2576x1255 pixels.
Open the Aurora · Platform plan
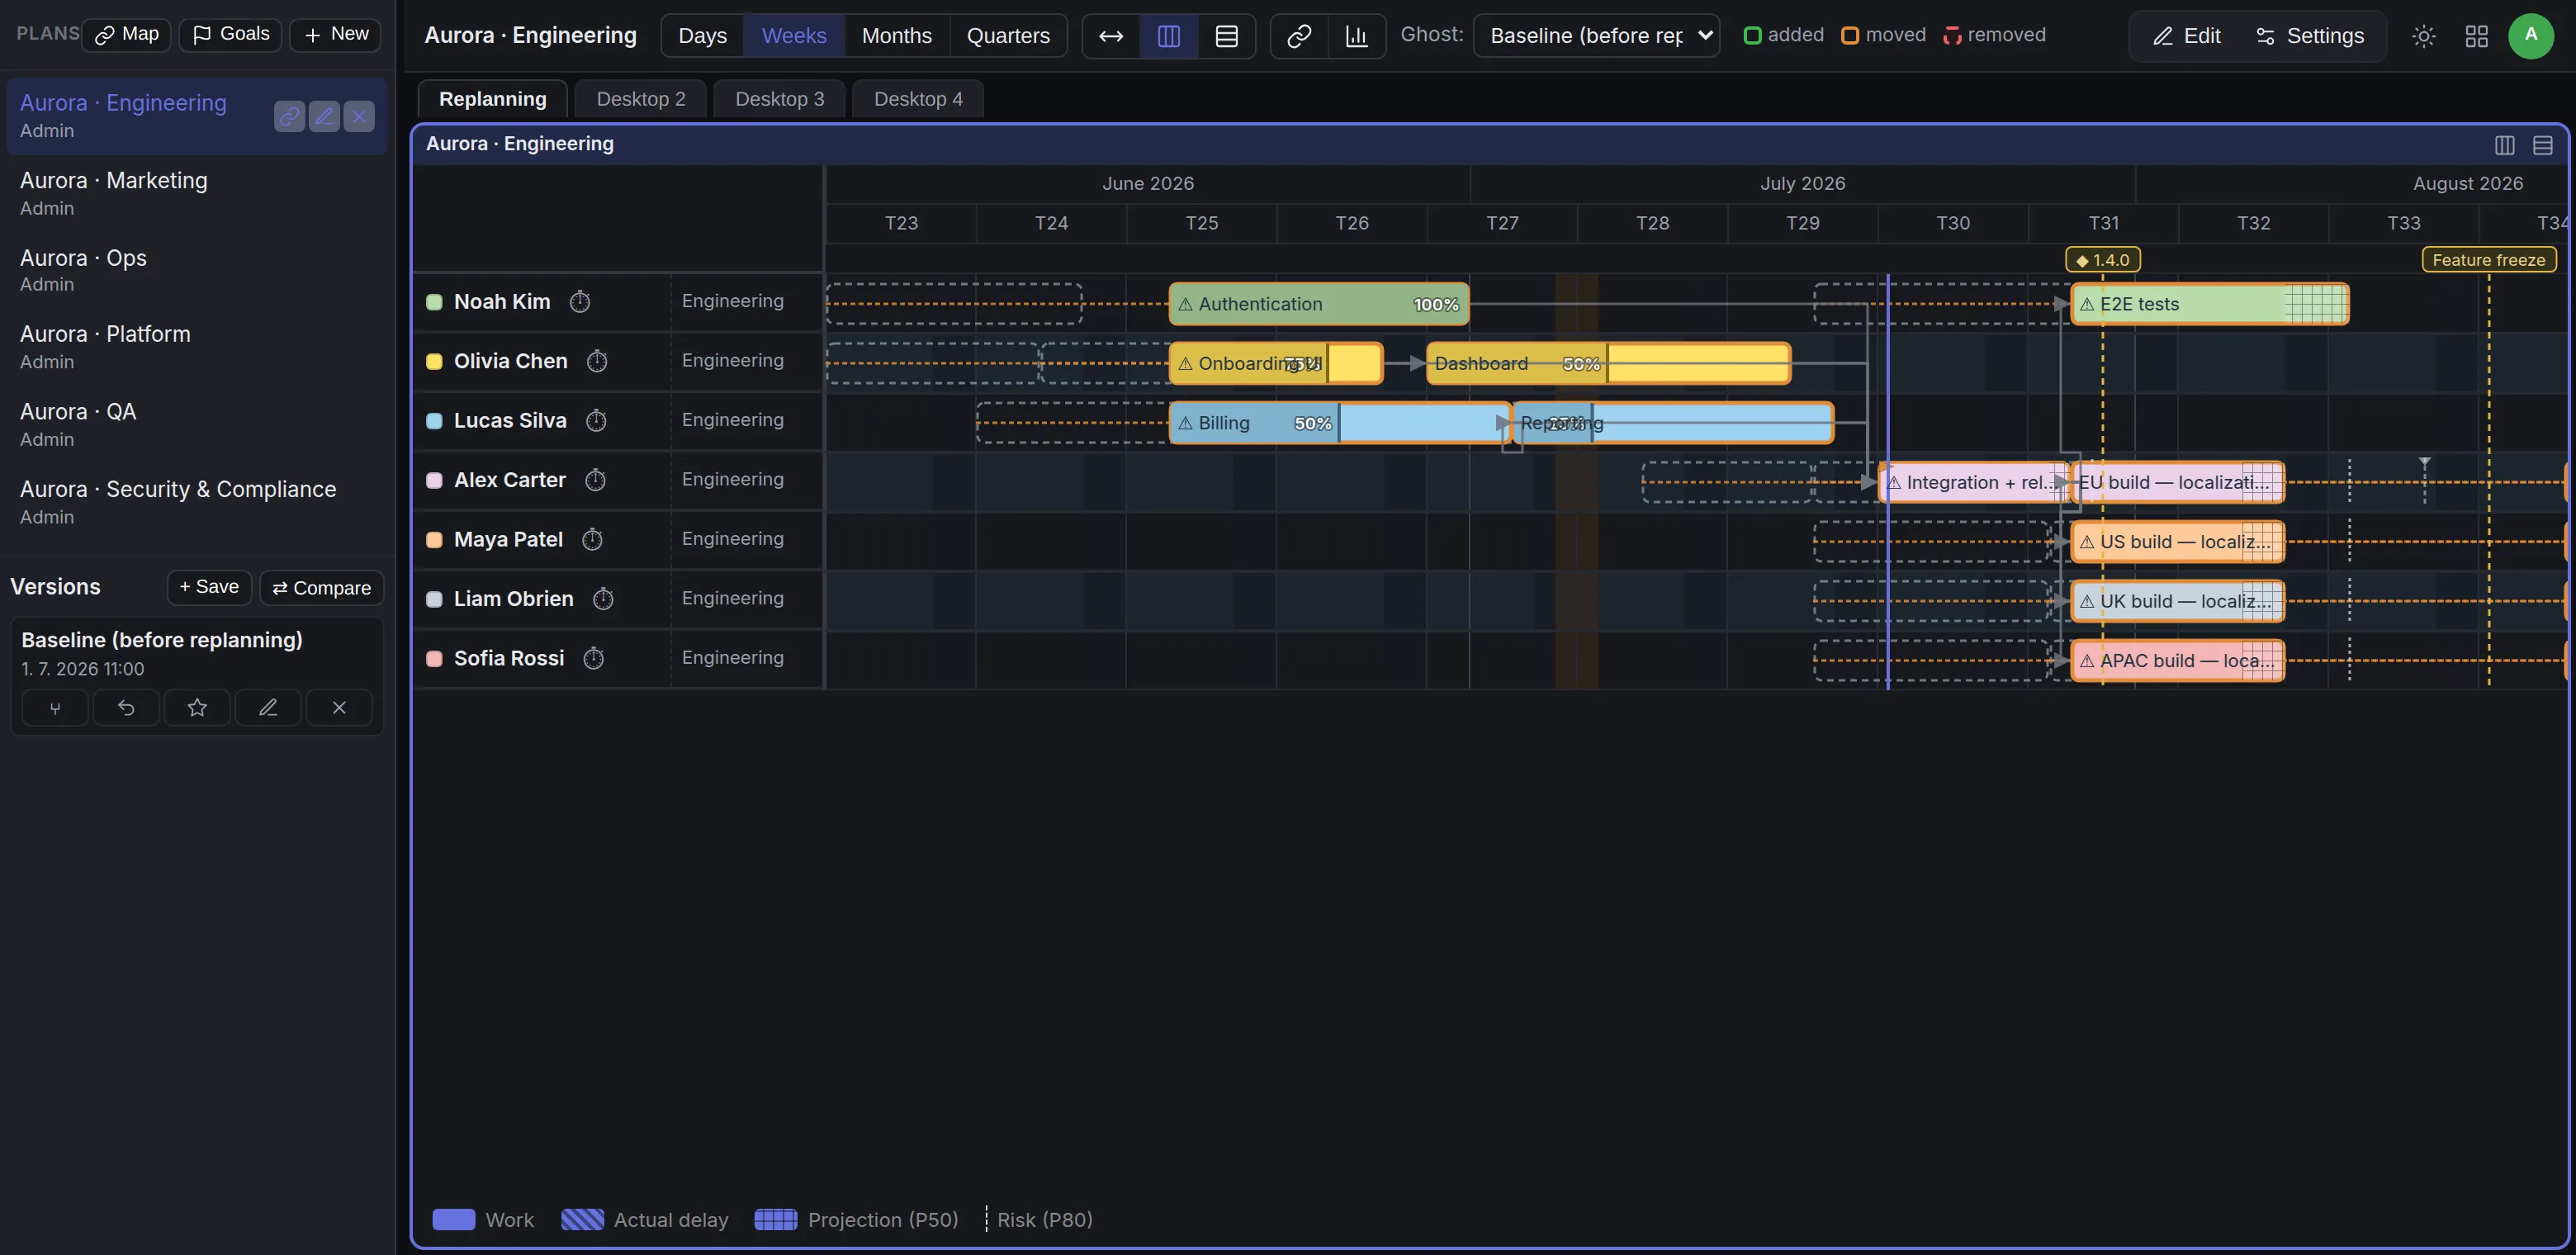[197, 347]
